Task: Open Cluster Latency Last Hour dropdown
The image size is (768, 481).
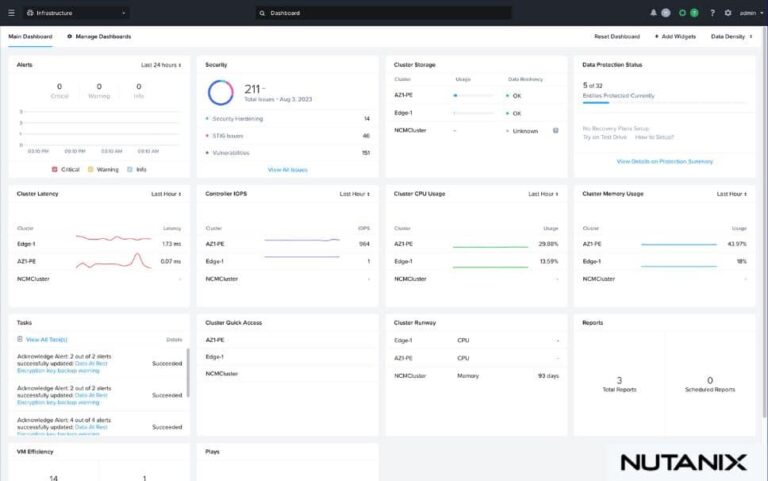Action: click(166, 194)
